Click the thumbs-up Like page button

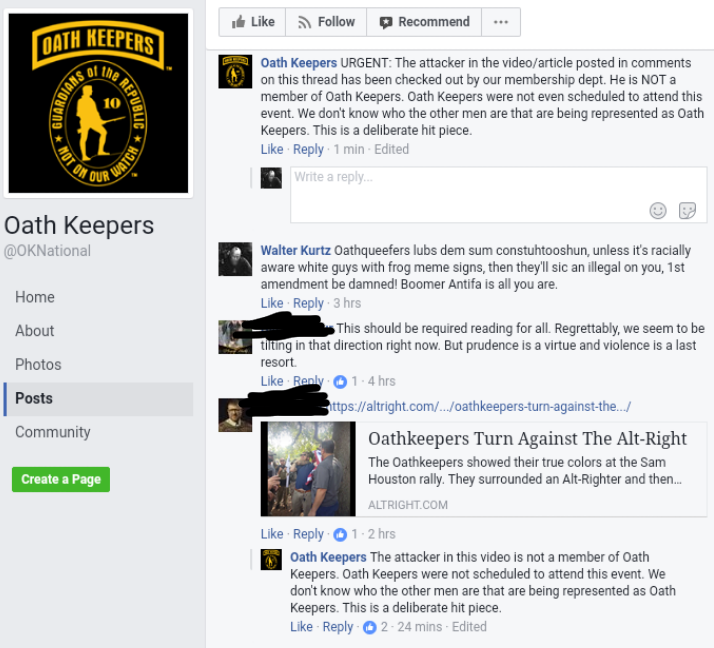click(252, 22)
